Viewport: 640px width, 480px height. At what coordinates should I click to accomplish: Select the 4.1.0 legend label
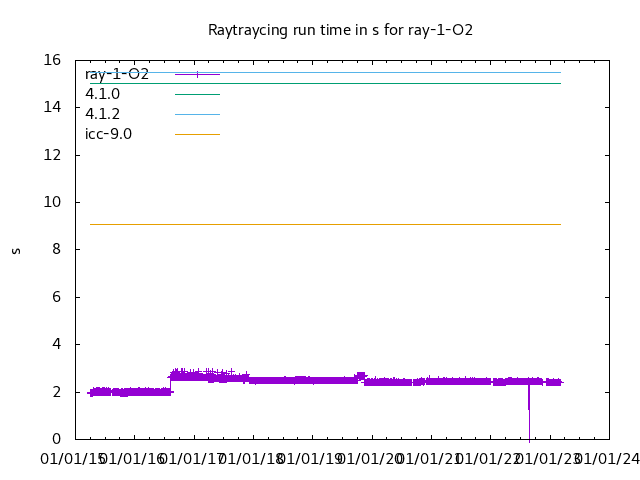point(102,94)
